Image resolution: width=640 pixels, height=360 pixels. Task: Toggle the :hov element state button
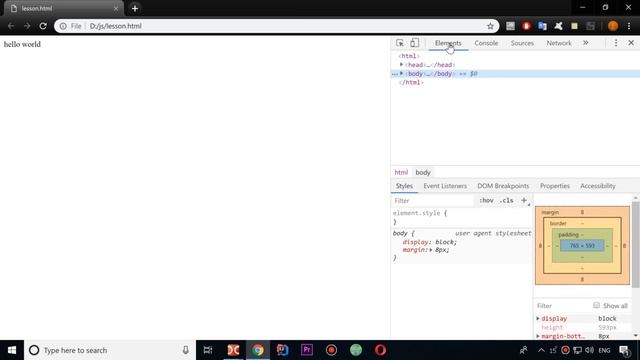point(486,200)
